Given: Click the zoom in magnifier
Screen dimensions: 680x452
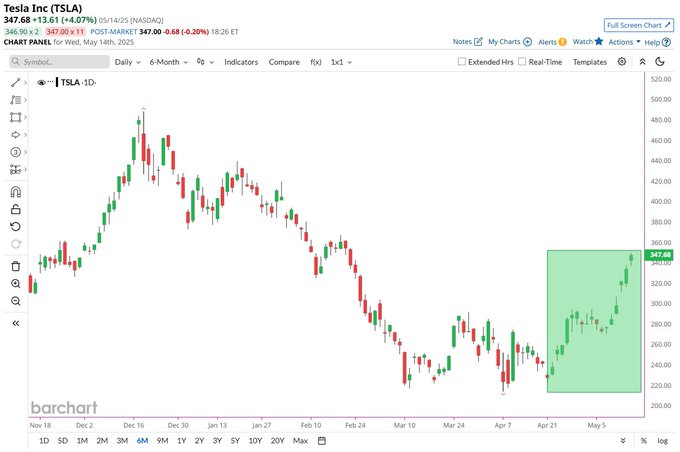Looking at the screenshot, I should [16, 284].
